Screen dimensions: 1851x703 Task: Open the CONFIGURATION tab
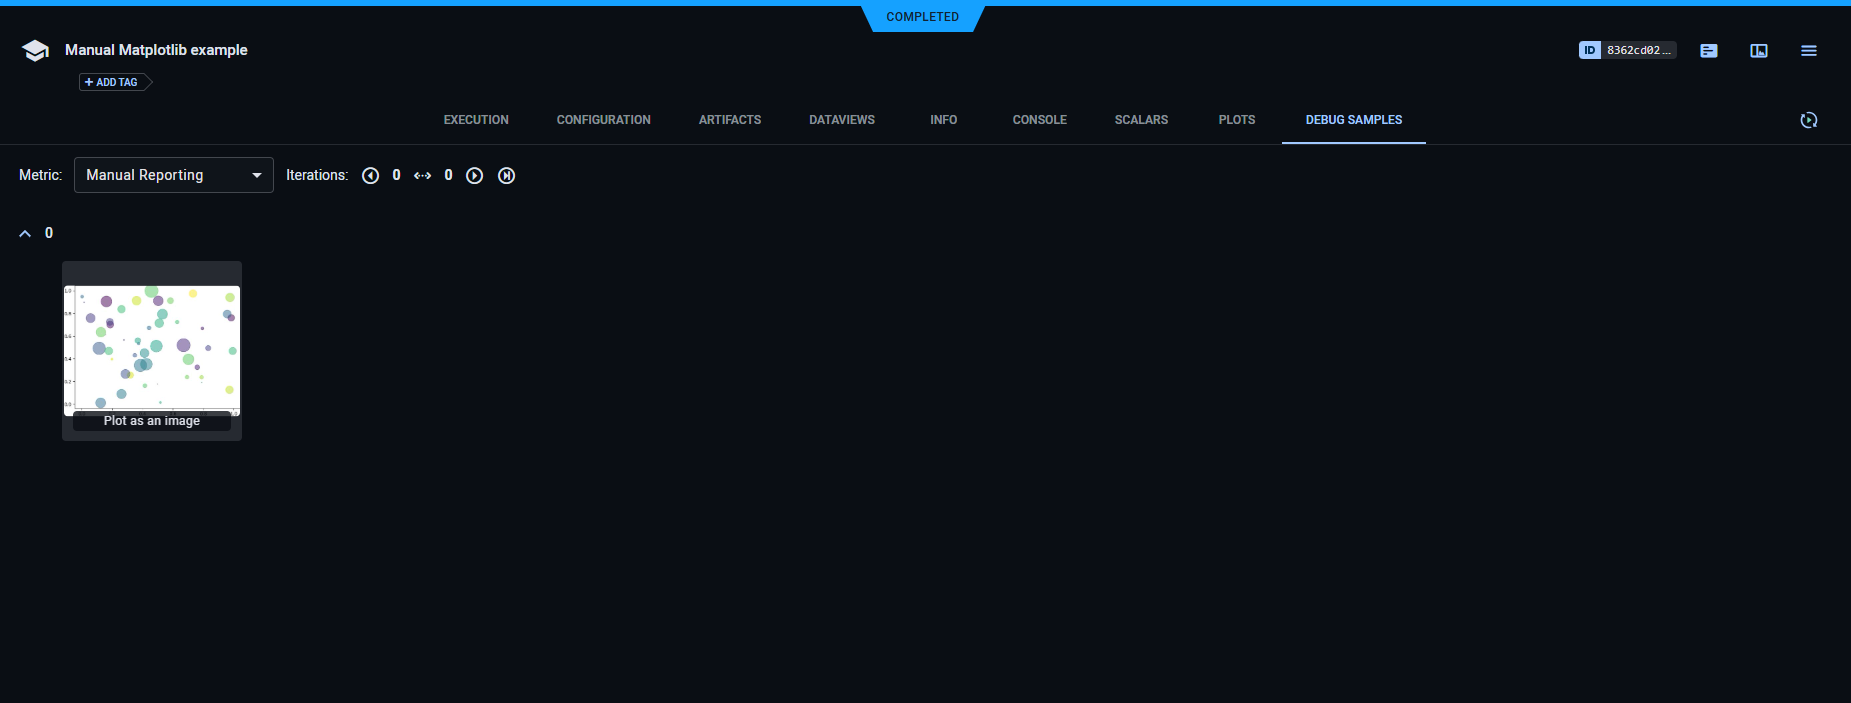point(603,120)
